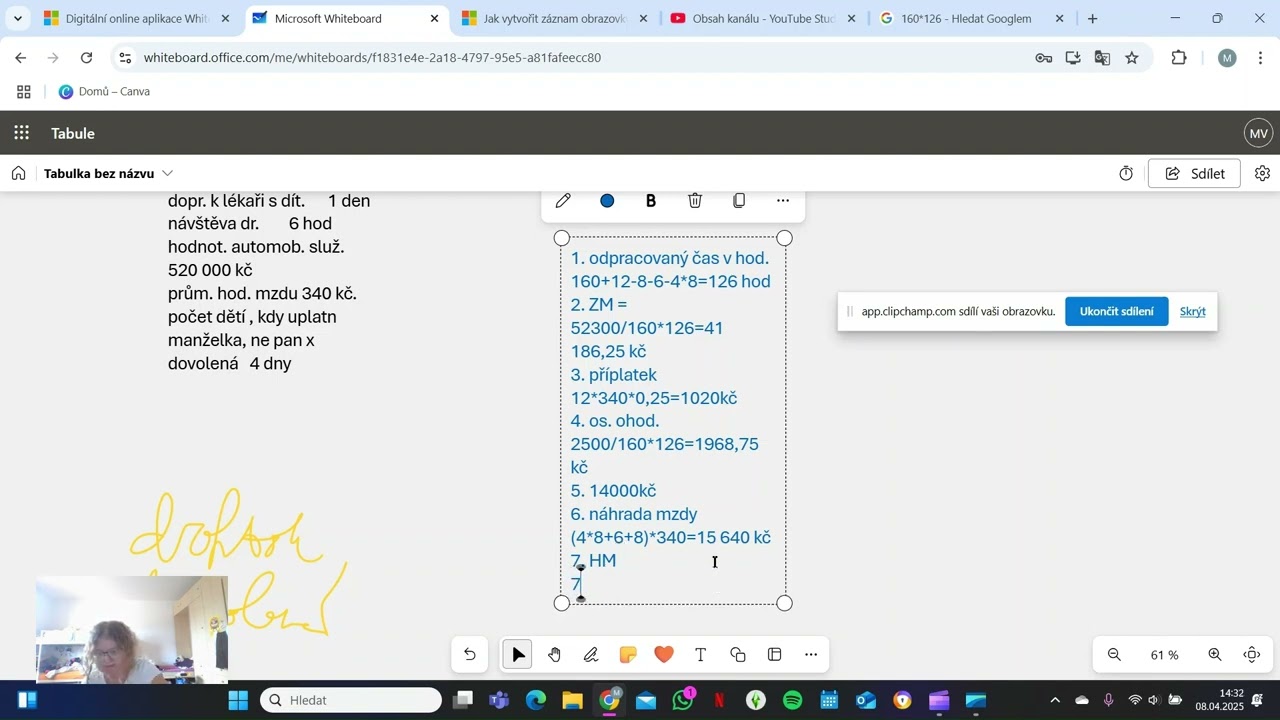Bookmark this page with the star
The image size is (1280, 720).
[1132, 58]
